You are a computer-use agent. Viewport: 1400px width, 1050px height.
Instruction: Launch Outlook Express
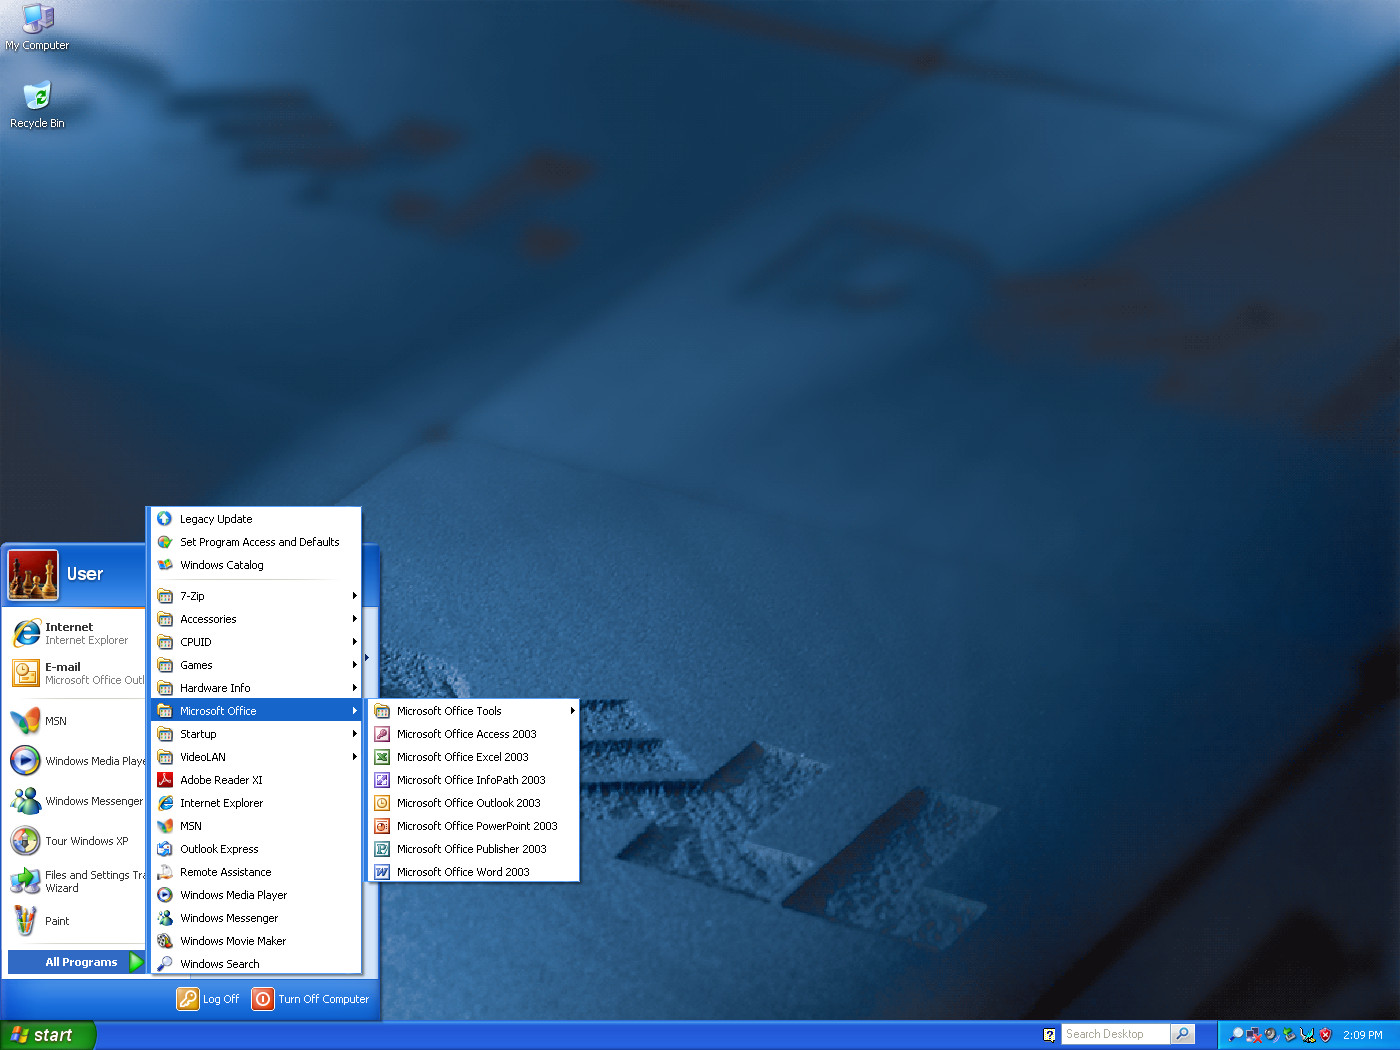[256, 849]
